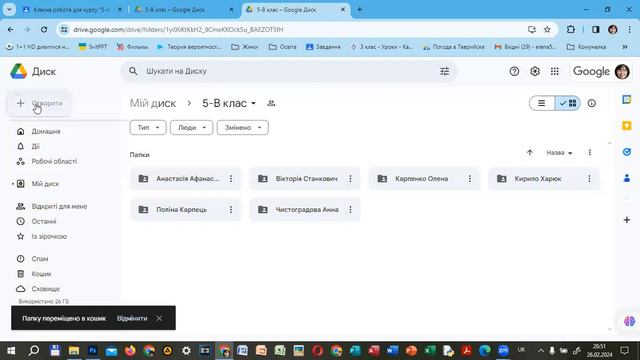Open taskbar search magnifier
Image resolution: width=640 pixels, height=360 pixels.
(x=34, y=351)
